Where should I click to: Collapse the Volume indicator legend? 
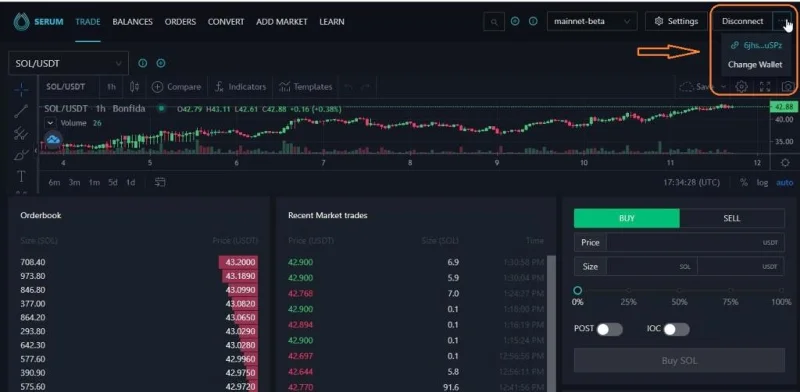[50, 123]
